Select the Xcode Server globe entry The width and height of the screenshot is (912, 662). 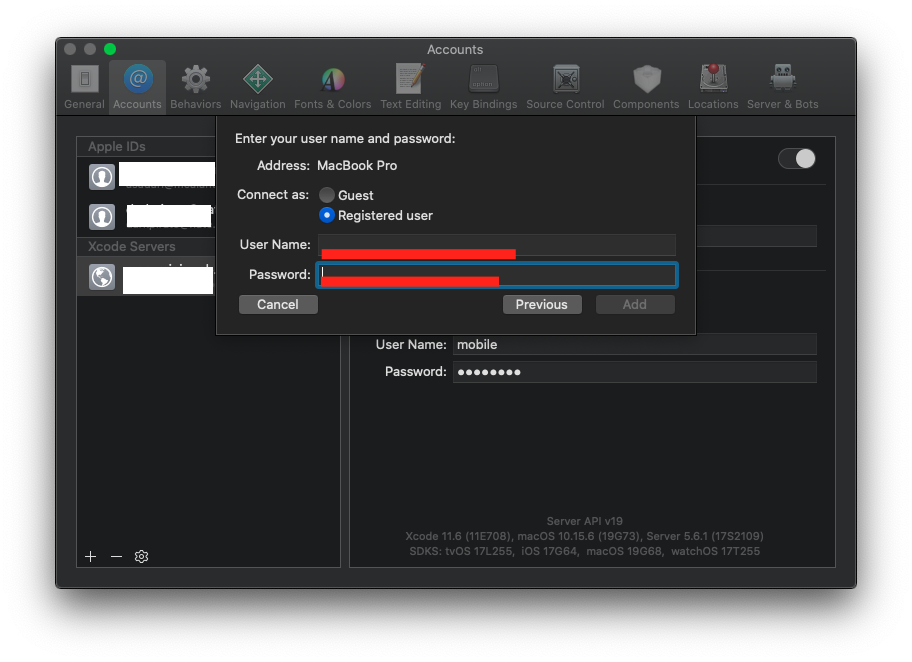[102, 277]
